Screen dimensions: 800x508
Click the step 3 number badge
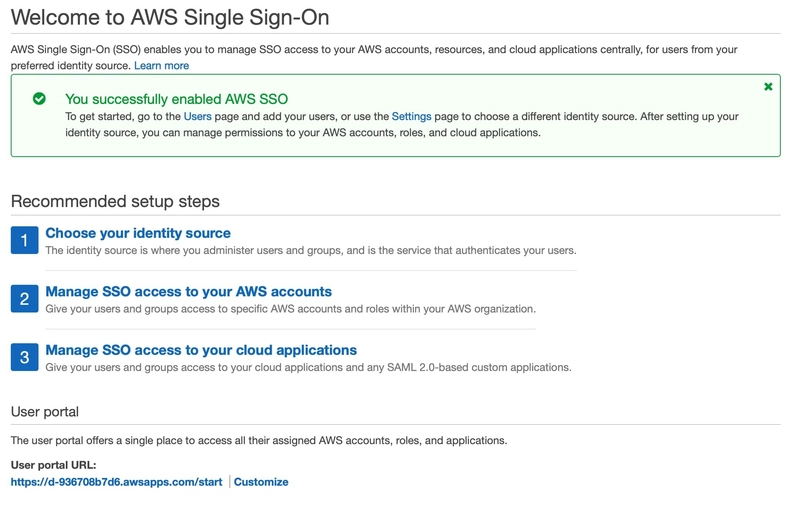click(24, 357)
